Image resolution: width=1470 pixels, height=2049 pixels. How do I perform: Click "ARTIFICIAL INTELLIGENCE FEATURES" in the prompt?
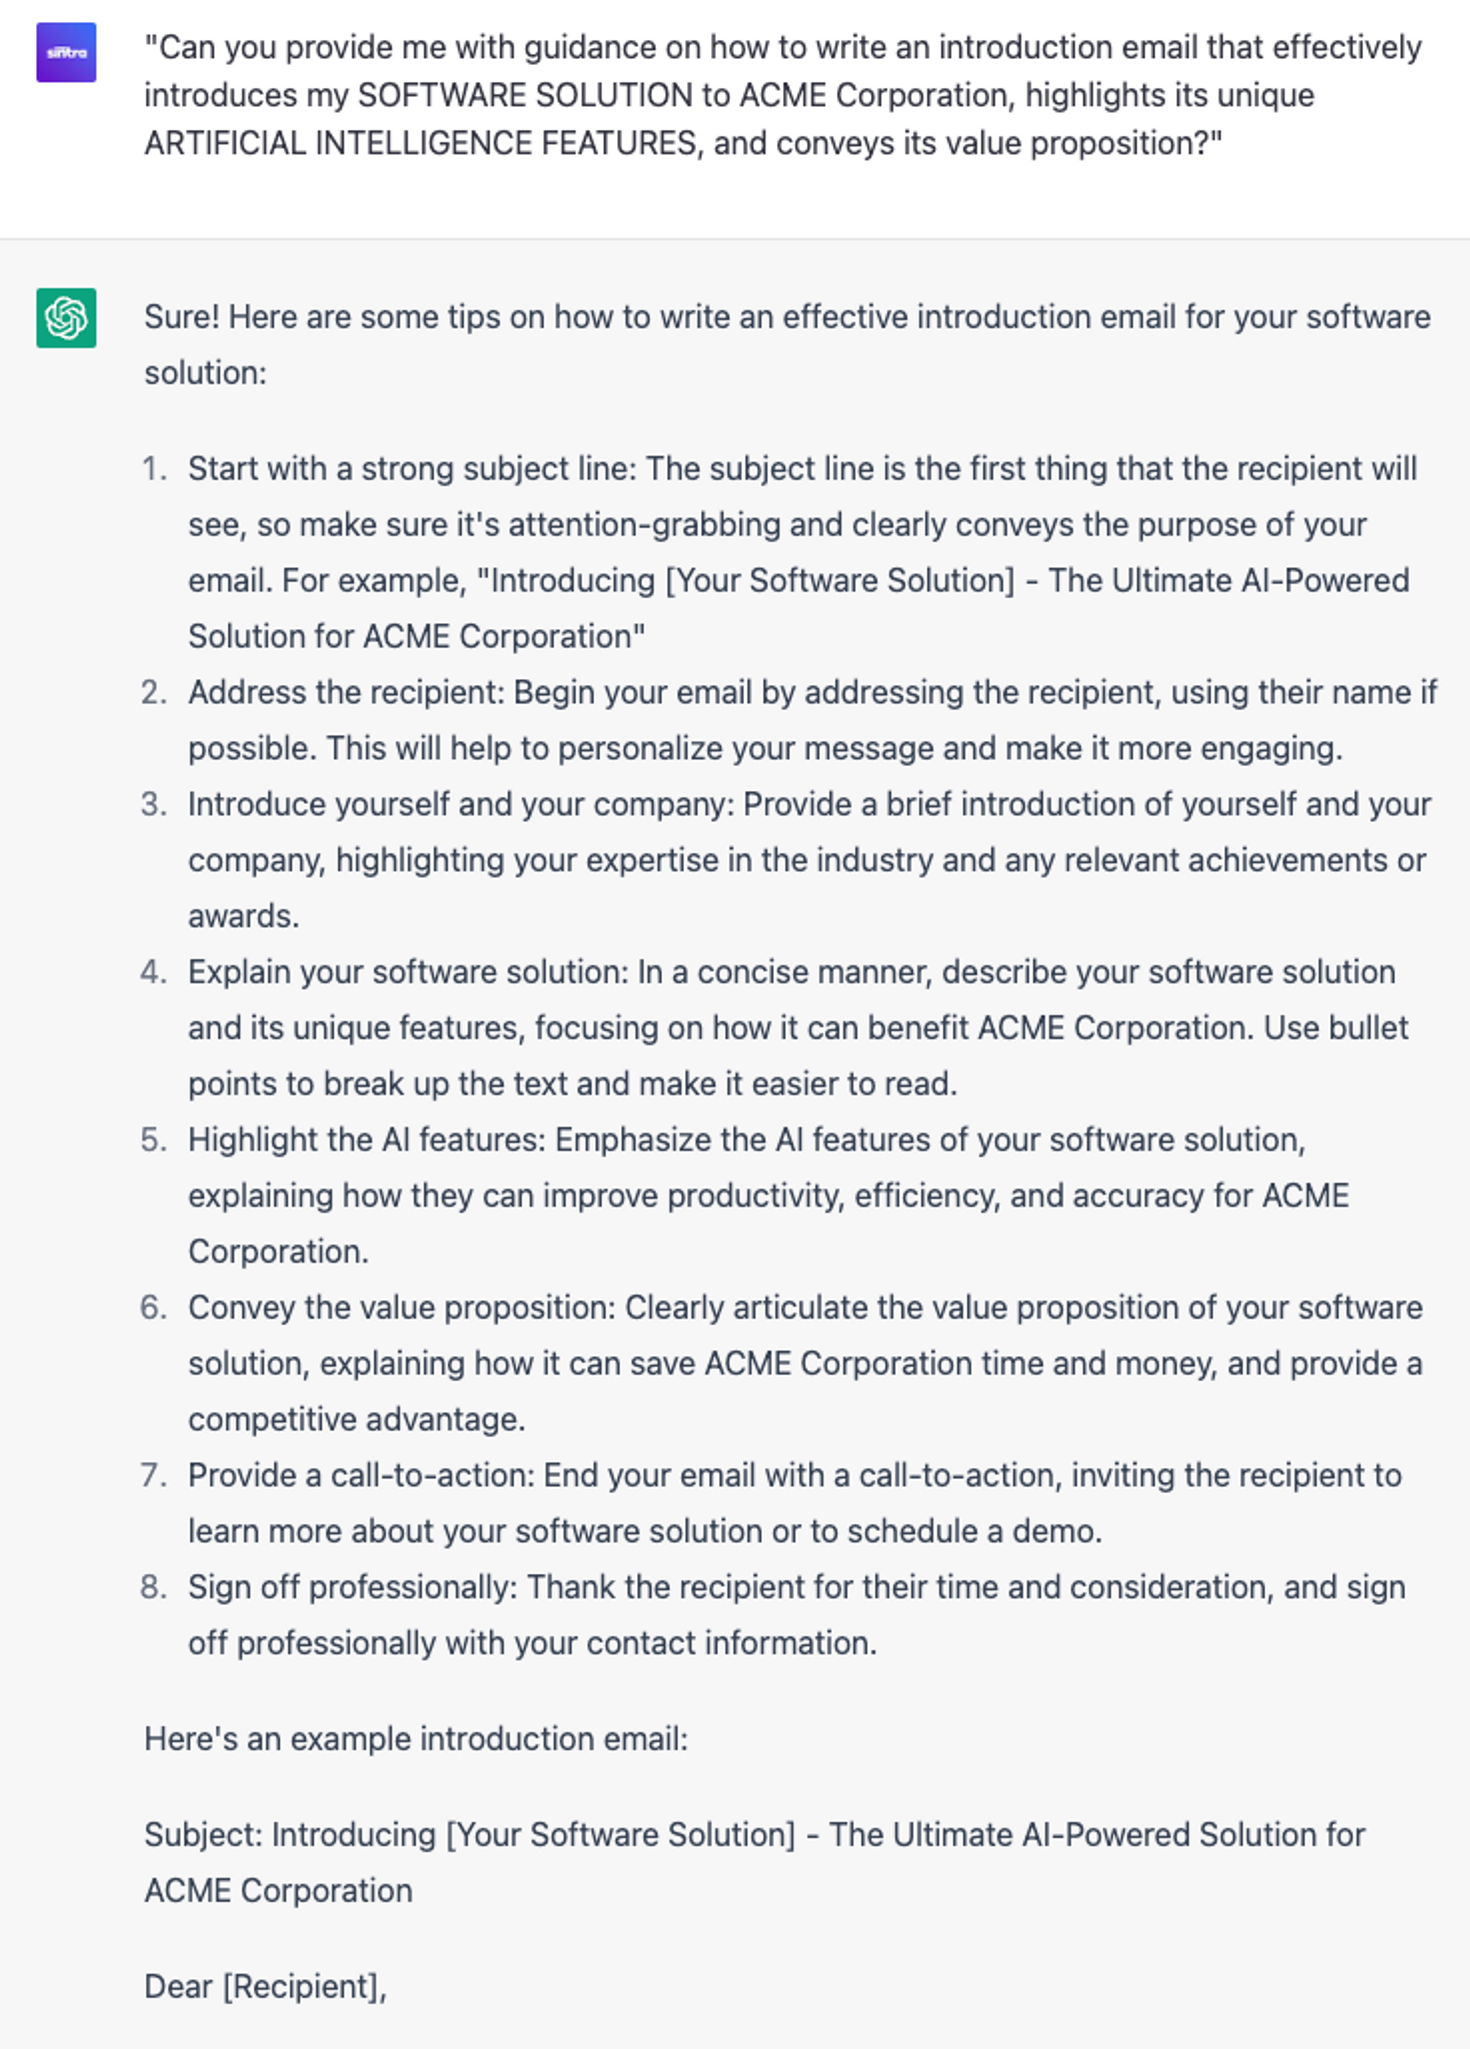click(x=420, y=143)
